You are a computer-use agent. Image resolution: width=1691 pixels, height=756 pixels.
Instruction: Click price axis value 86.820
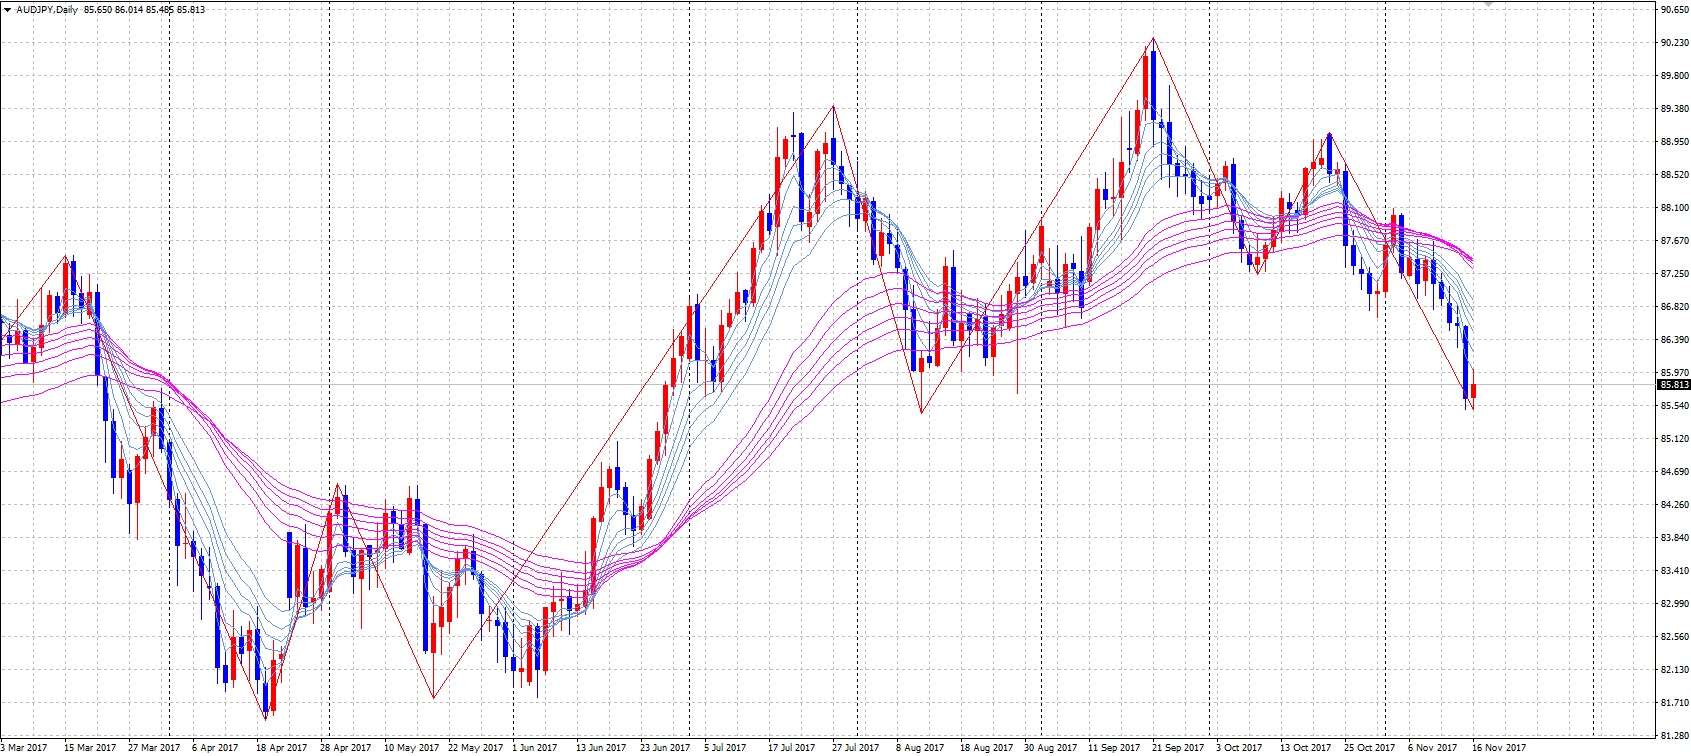(x=1675, y=307)
